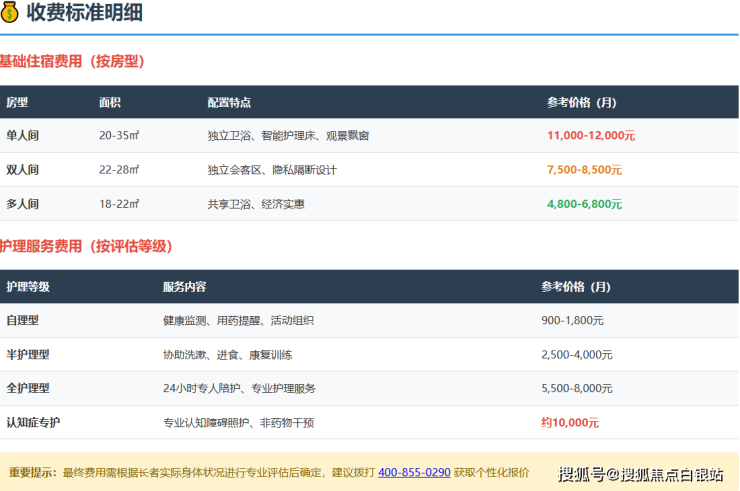Click the 服务内容 column header
This screenshot has width=740, height=491.
pos(184,287)
